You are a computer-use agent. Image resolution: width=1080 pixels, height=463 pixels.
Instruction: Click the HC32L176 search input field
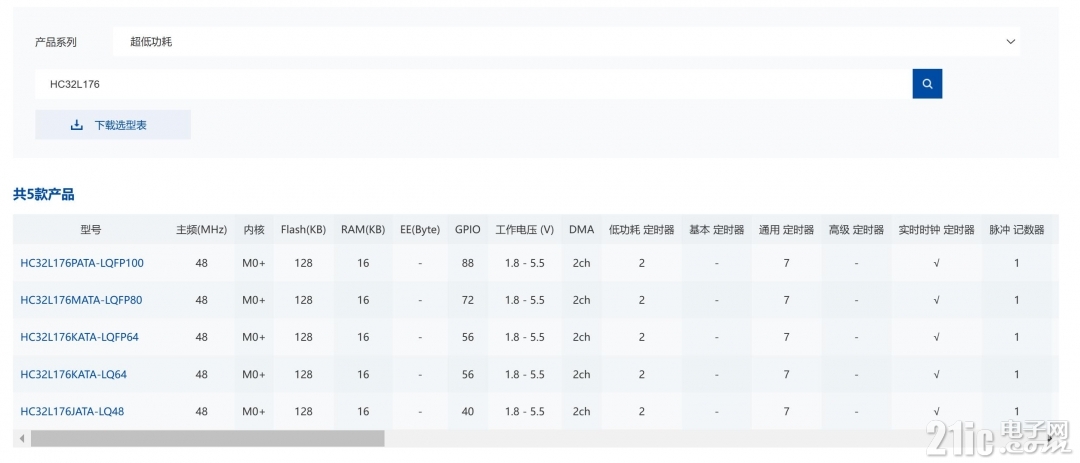(x=474, y=84)
